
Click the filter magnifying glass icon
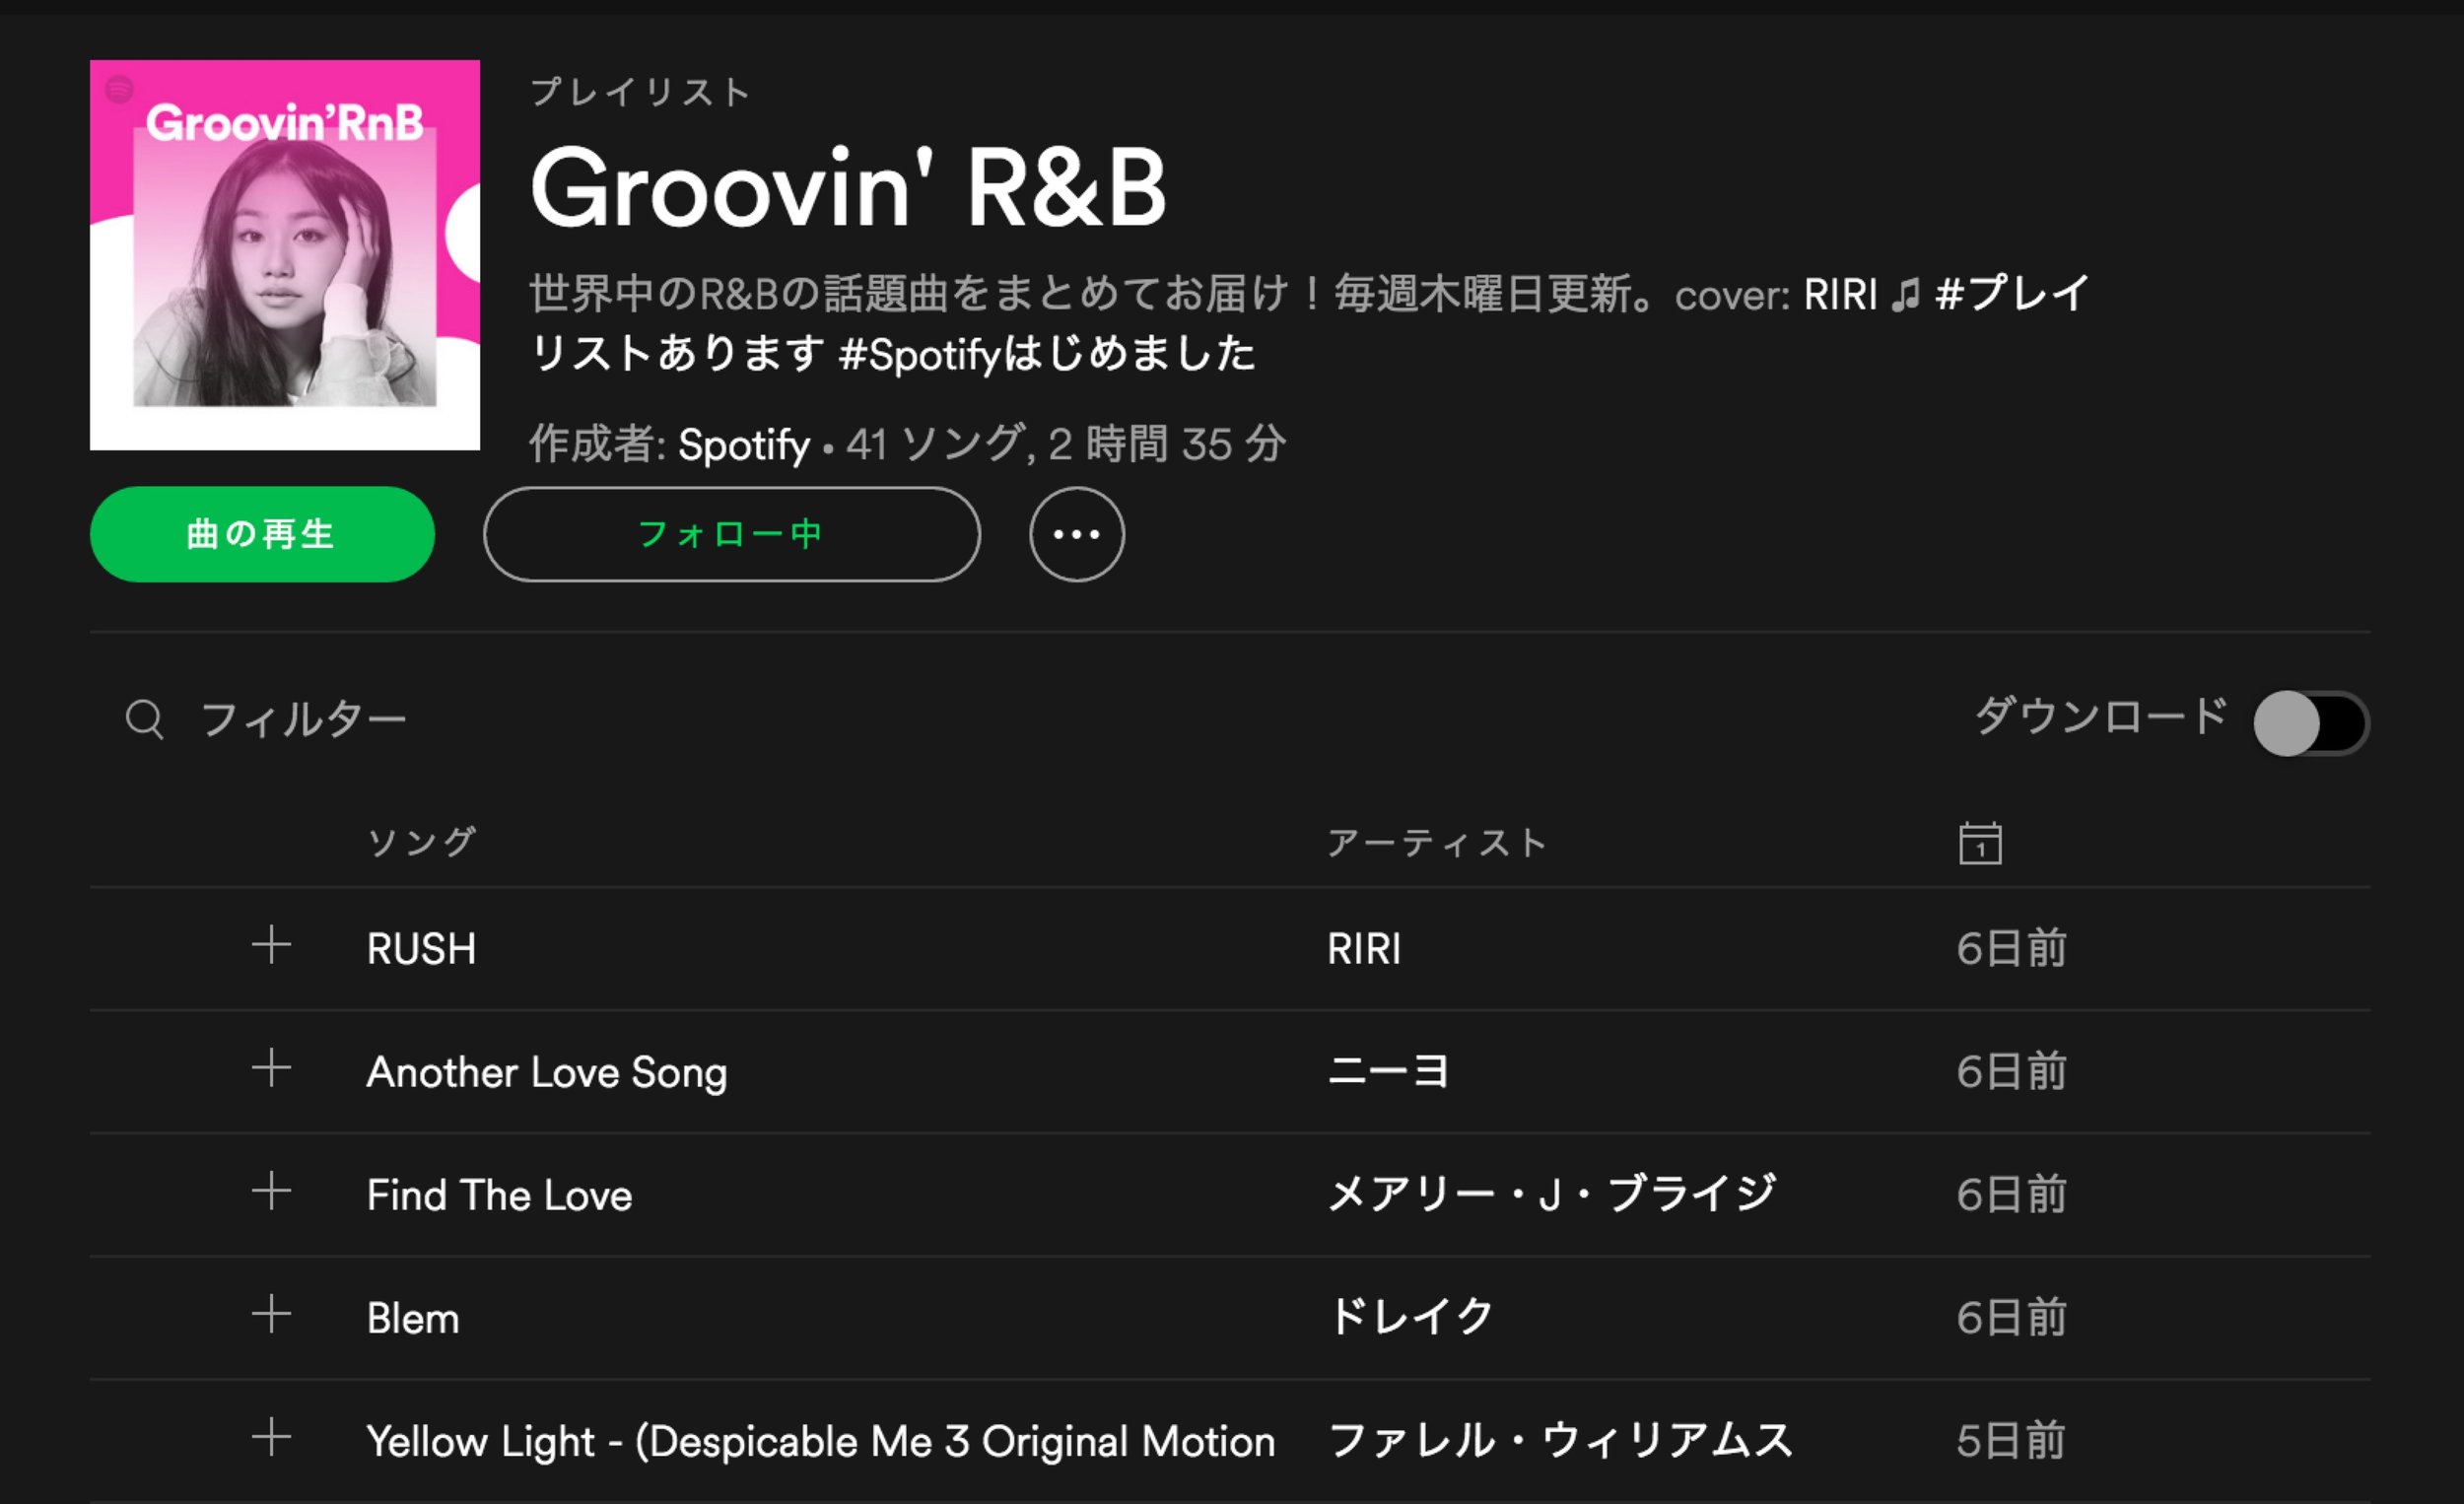(x=145, y=719)
